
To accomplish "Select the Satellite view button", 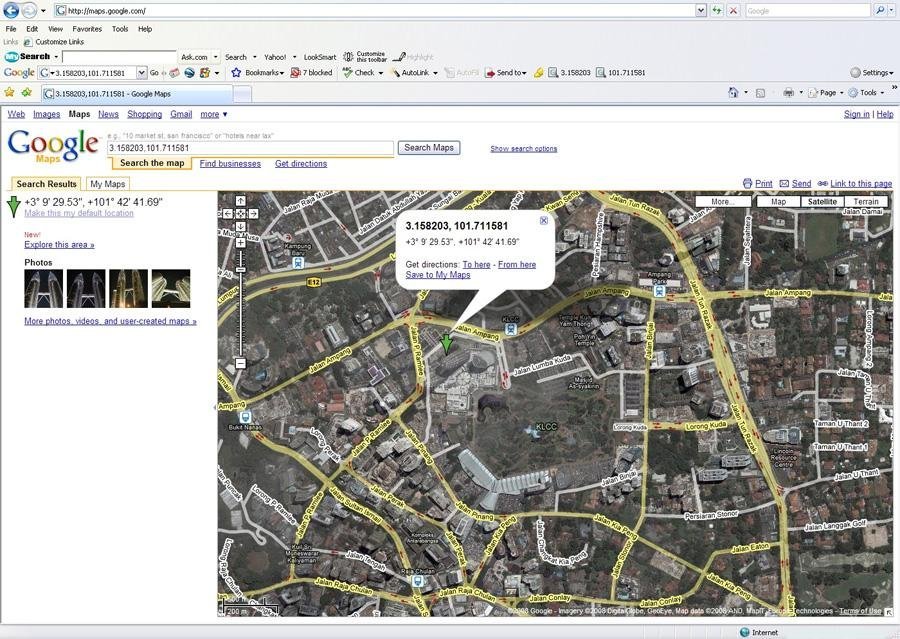I will [x=822, y=202].
